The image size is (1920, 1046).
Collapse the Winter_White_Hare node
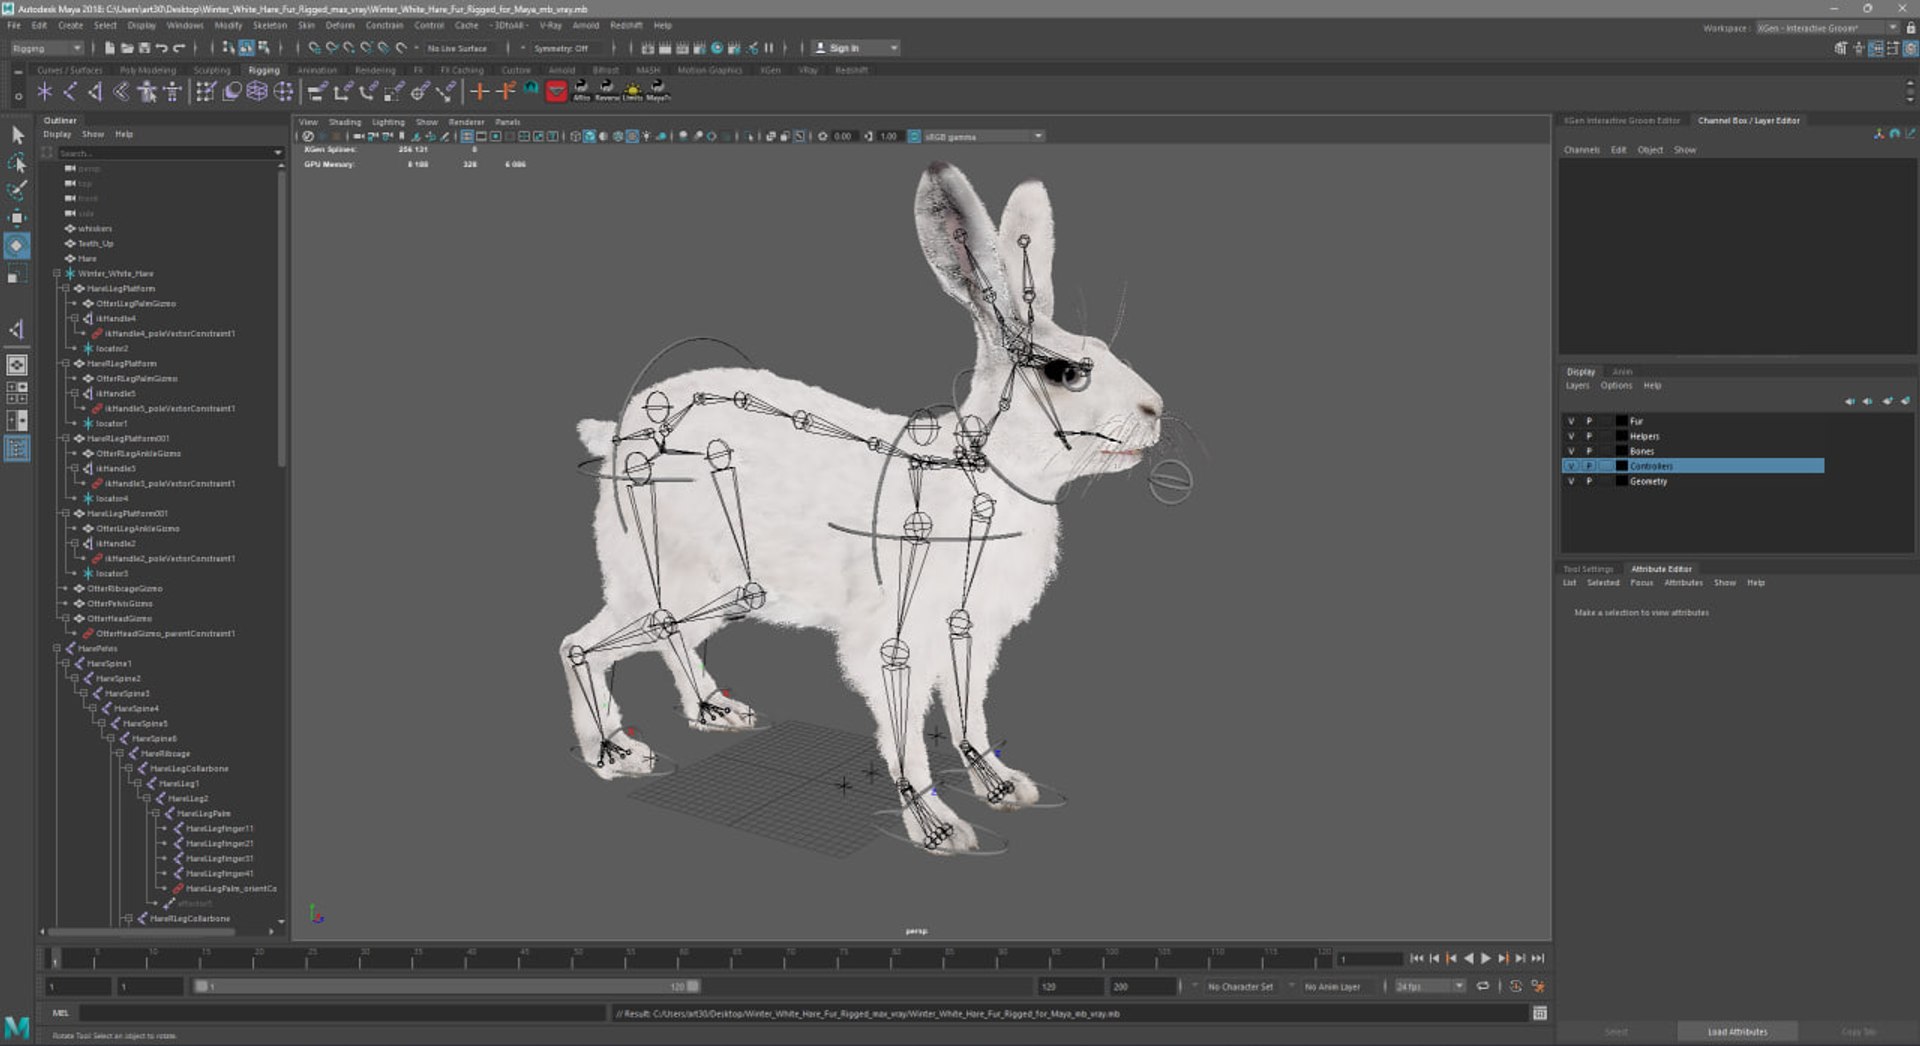[57, 273]
